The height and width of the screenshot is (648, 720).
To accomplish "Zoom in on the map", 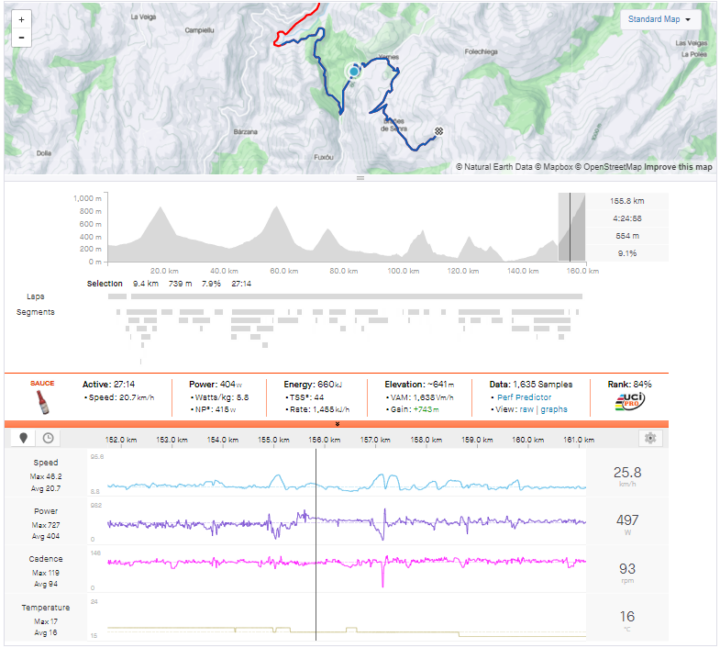I will point(21,19).
